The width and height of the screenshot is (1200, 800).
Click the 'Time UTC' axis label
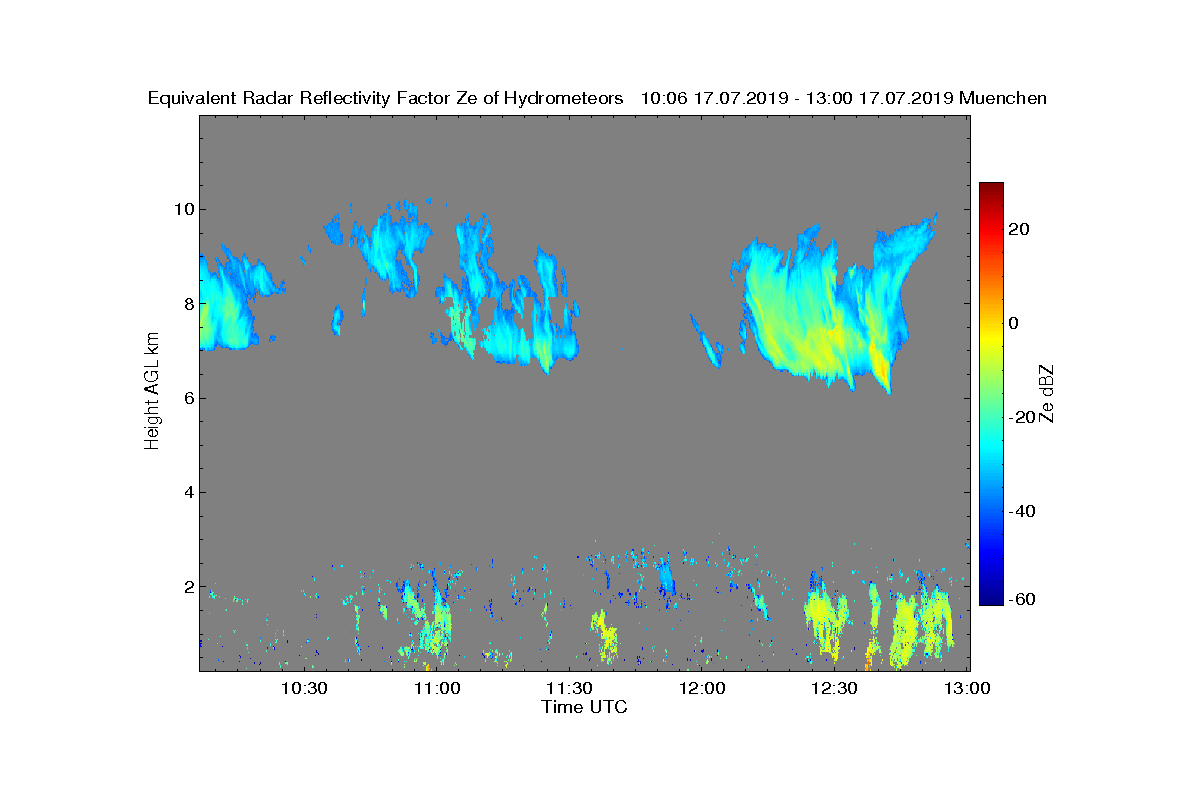pos(585,707)
